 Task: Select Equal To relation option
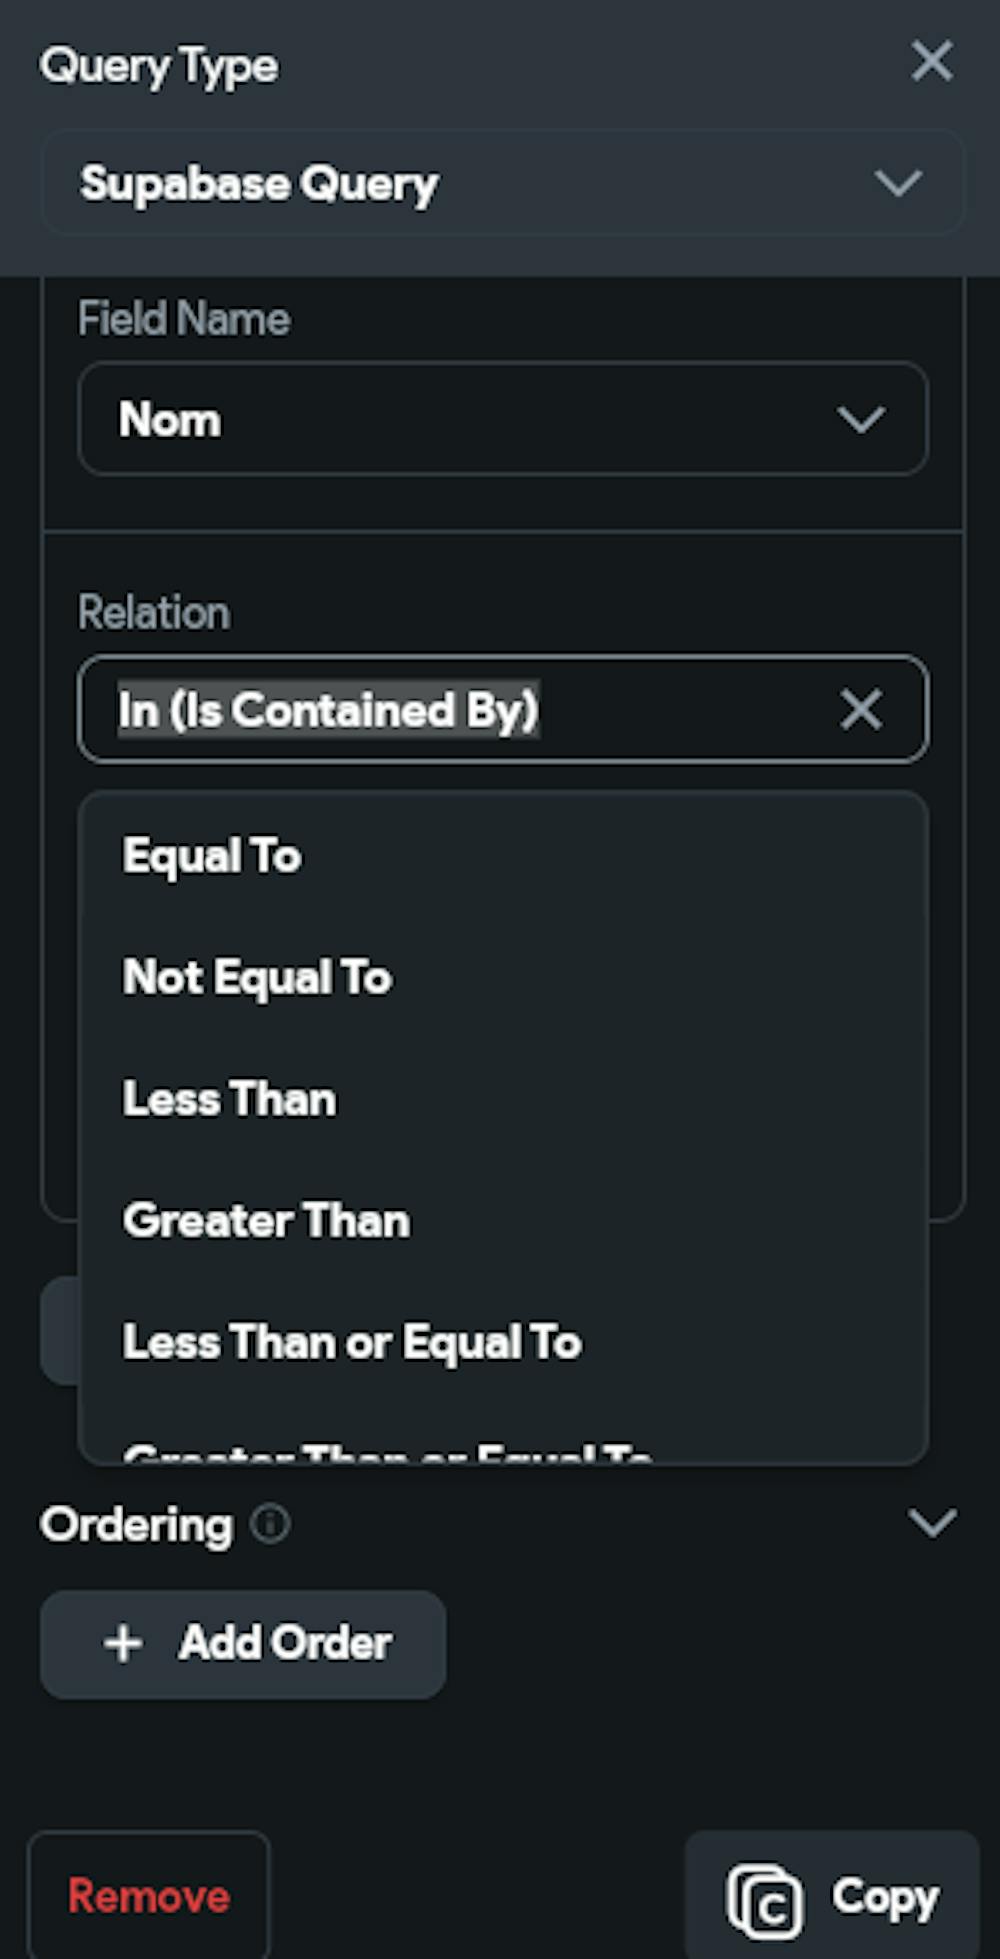click(x=212, y=856)
